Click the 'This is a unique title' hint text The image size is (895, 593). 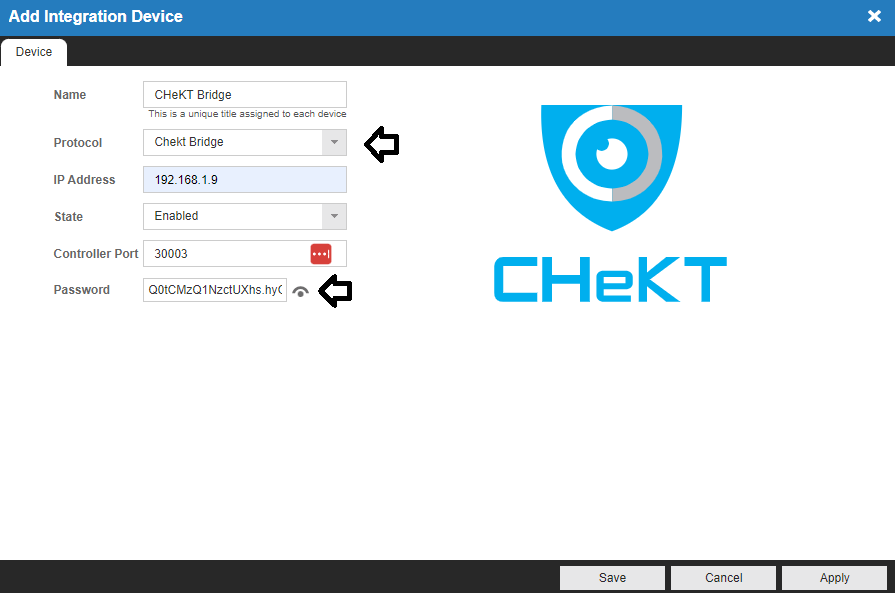[x=247, y=114]
